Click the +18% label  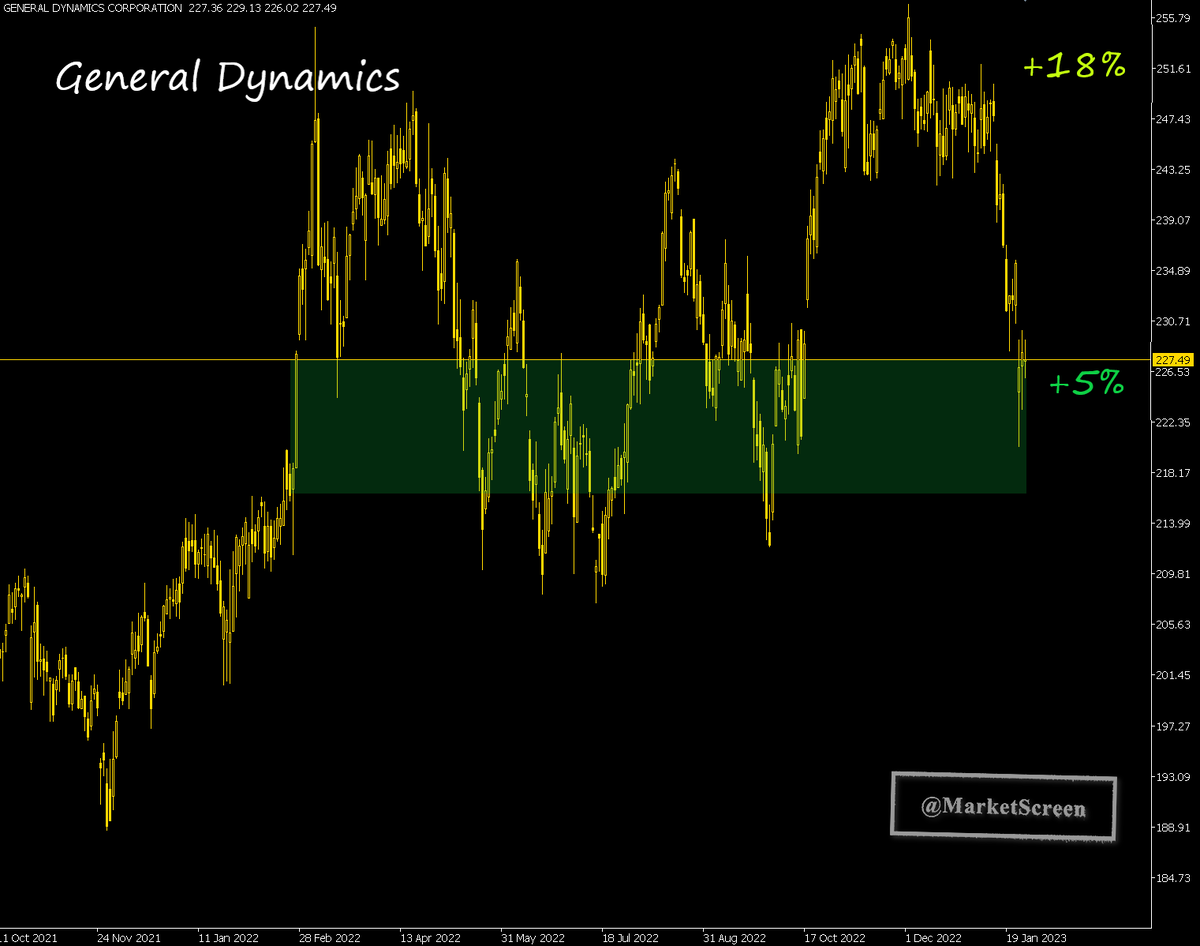[1074, 67]
